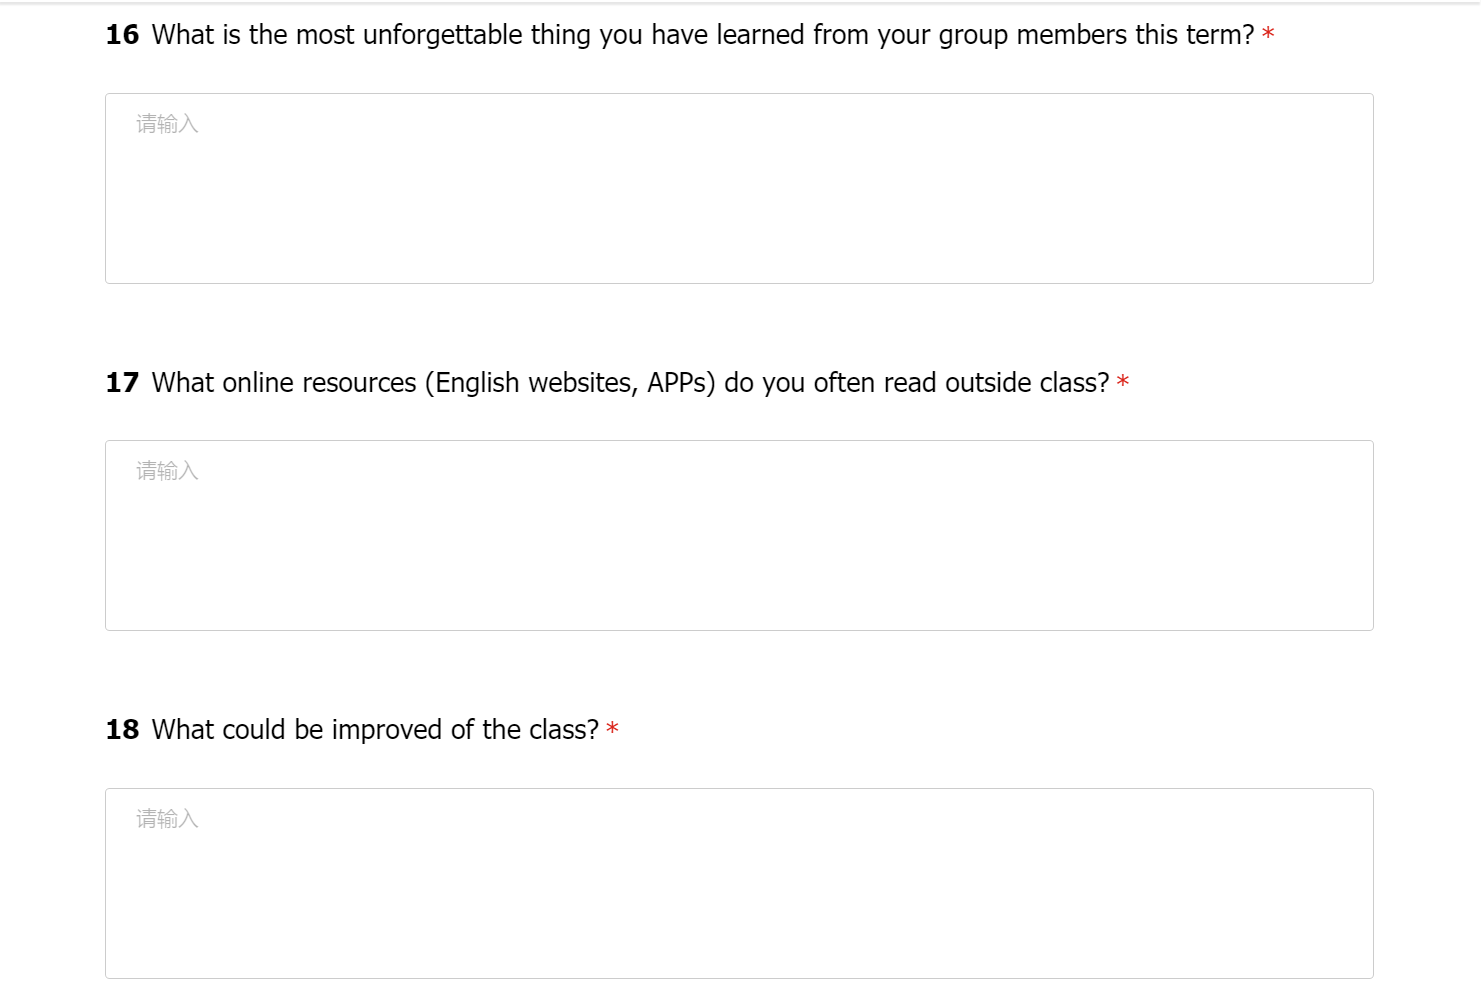Click the bold number 16 label
The width and height of the screenshot is (1481, 983).
122,35
